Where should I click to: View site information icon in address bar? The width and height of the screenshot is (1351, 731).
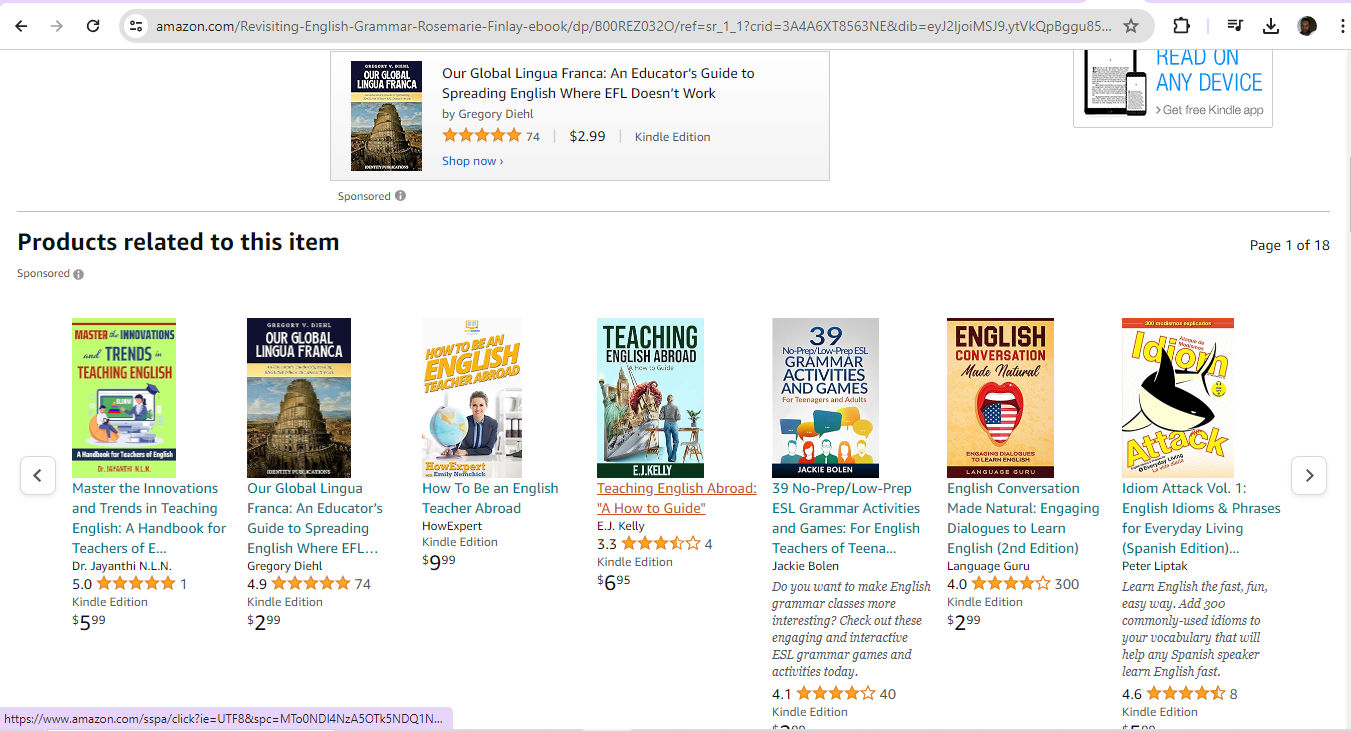click(135, 27)
